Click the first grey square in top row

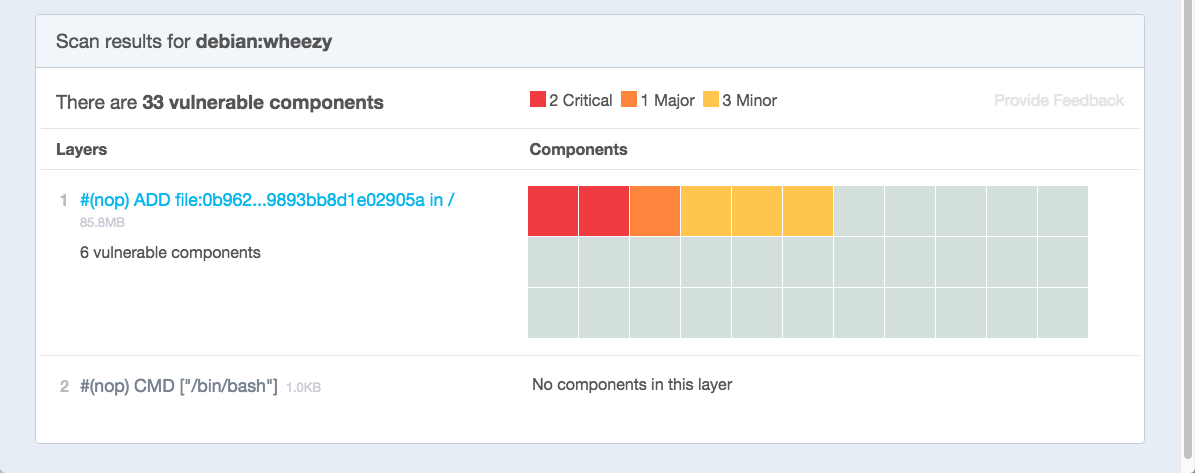pos(859,210)
